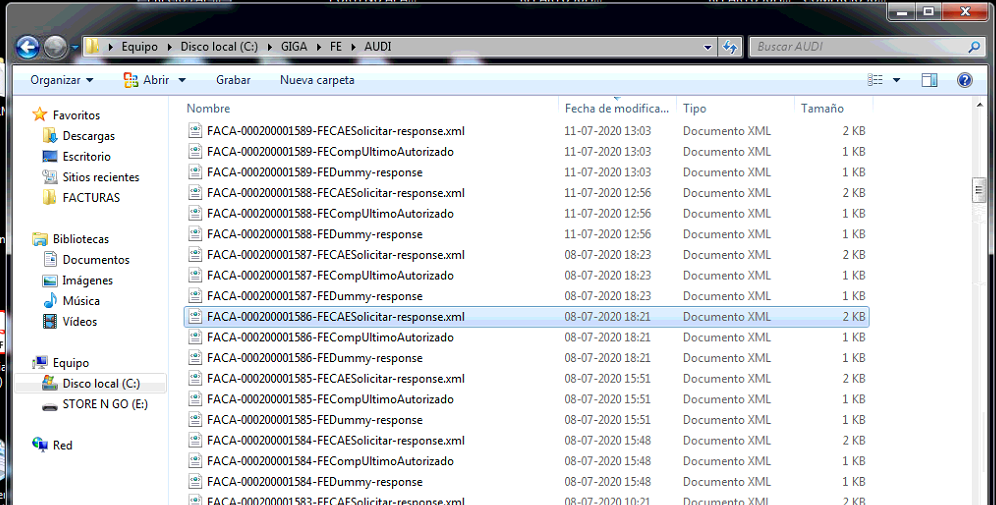Select Red in navigation pane

click(62, 445)
